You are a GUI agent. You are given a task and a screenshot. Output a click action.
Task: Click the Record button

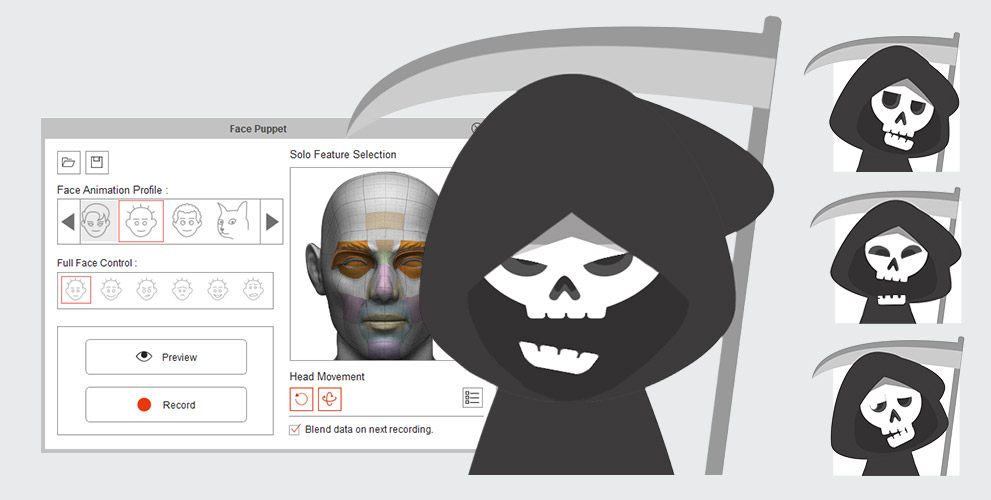tap(166, 405)
